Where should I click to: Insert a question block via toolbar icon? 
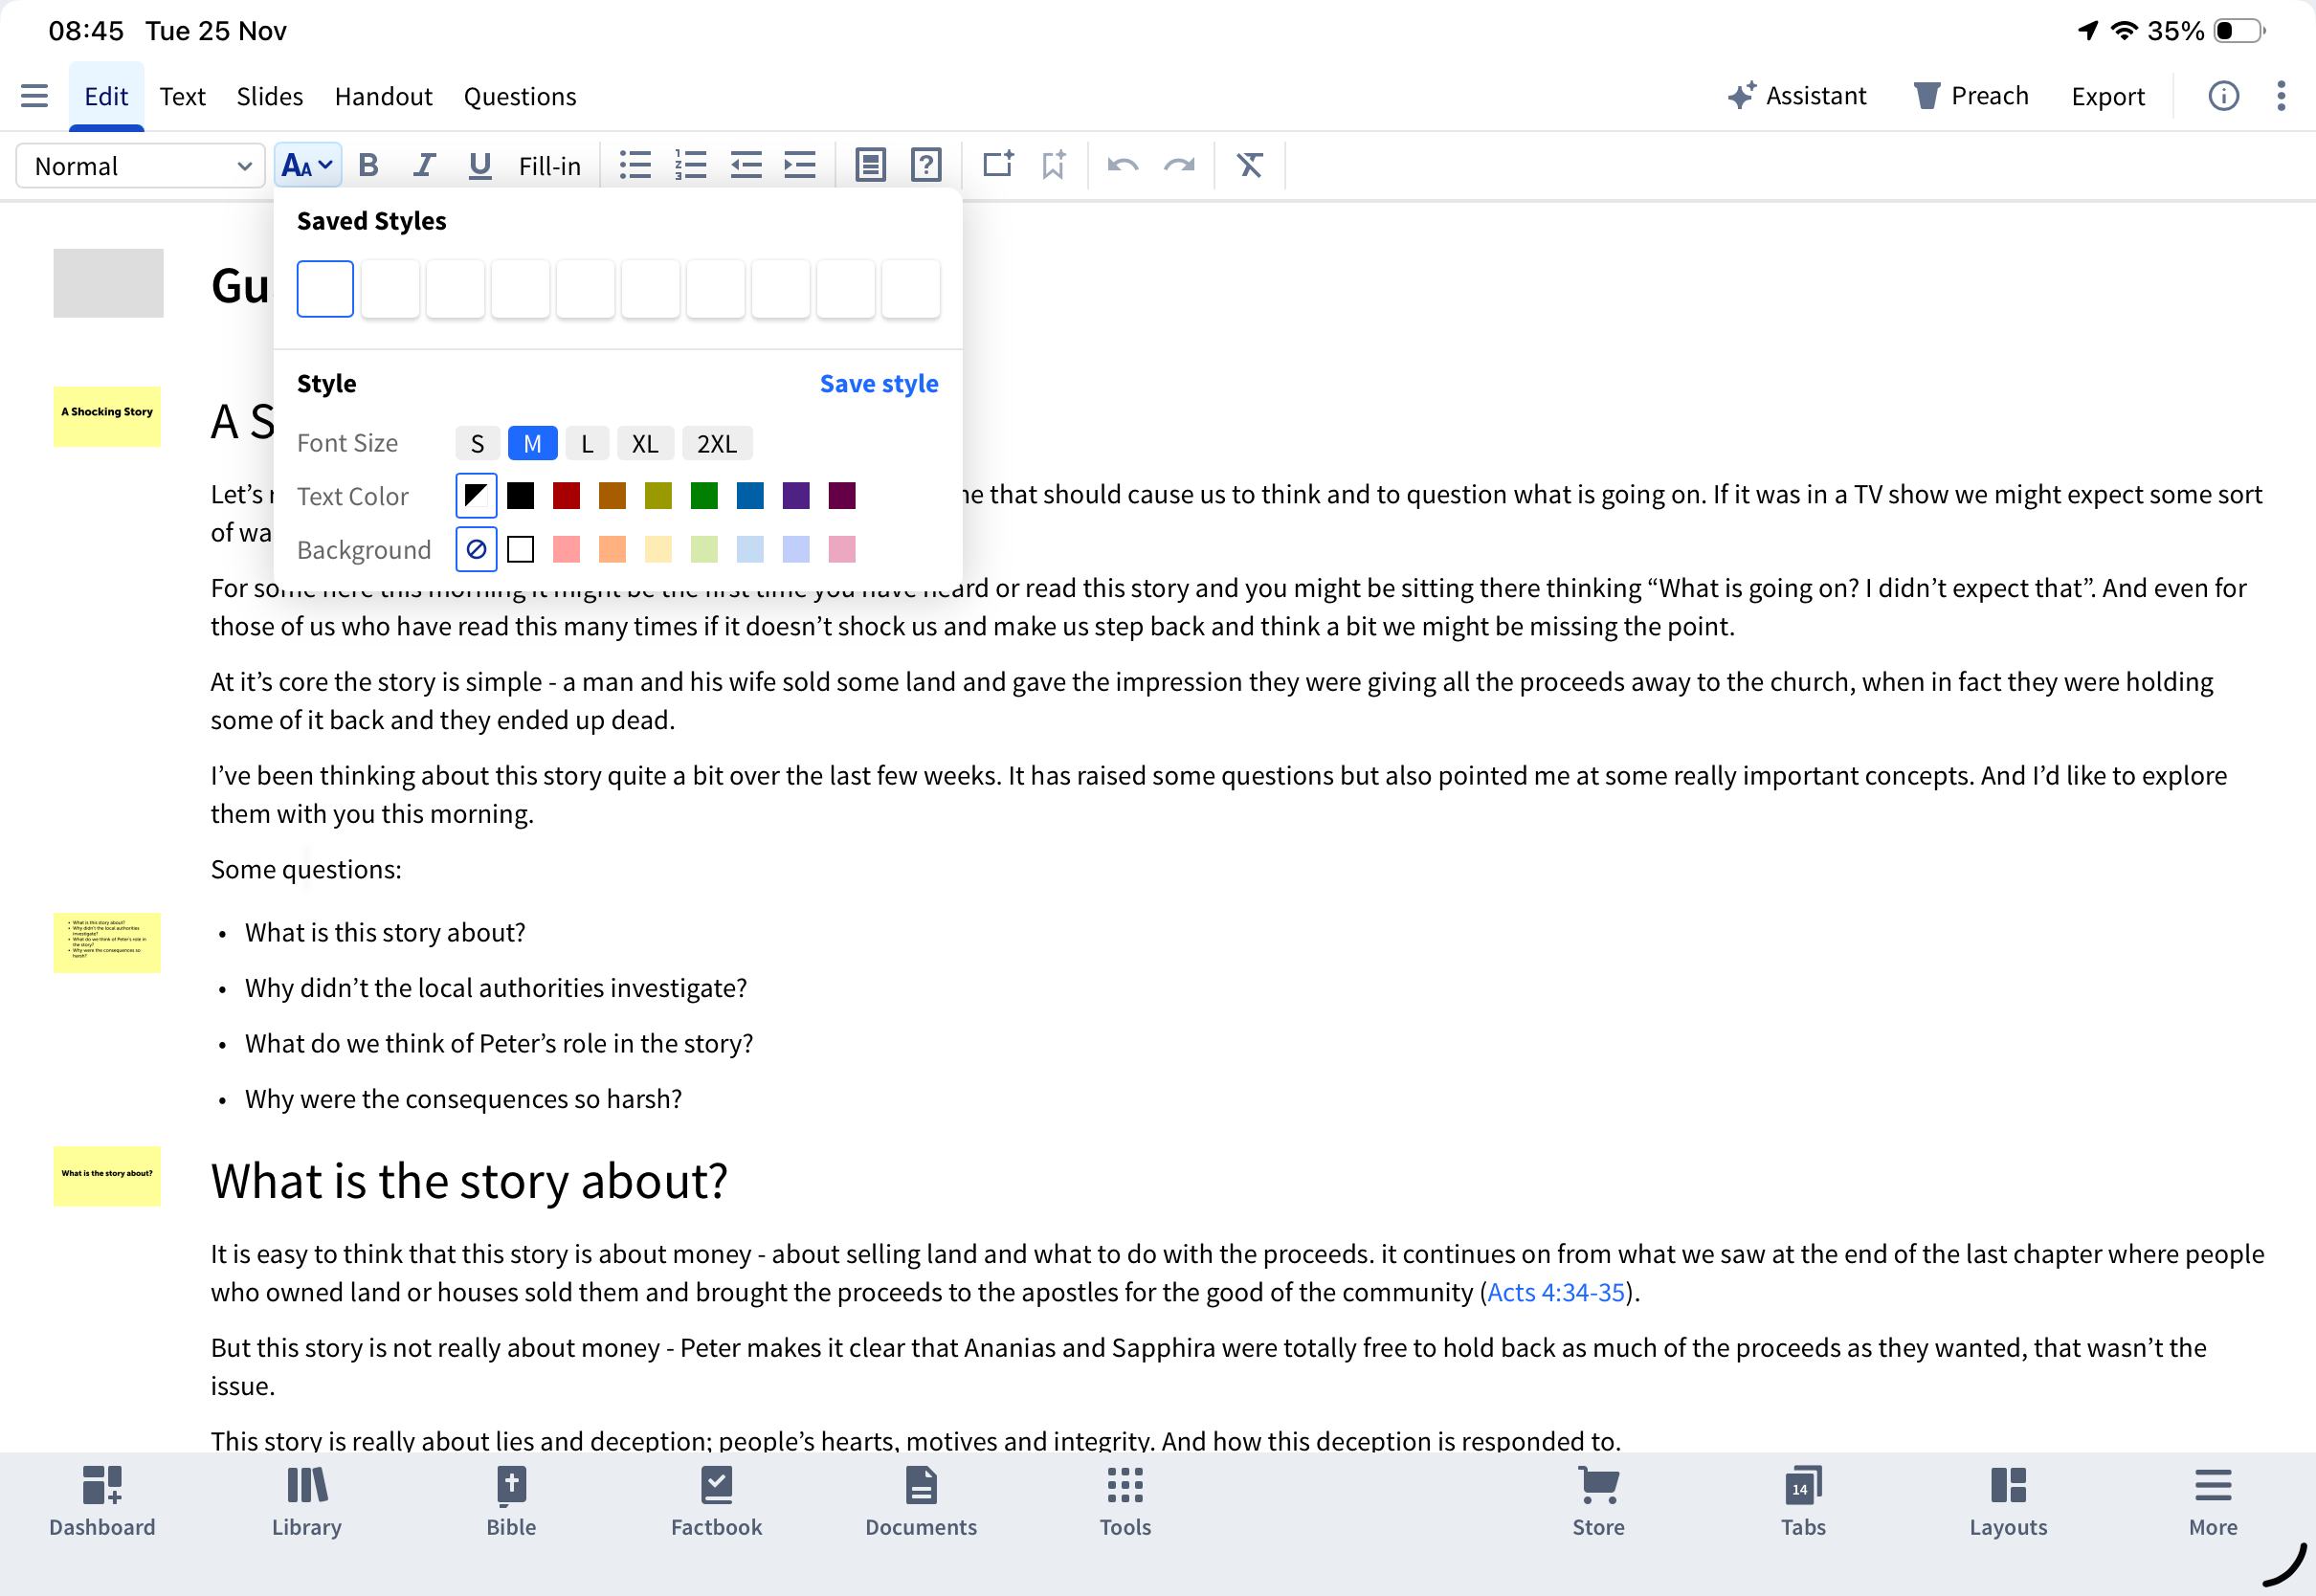pos(926,165)
